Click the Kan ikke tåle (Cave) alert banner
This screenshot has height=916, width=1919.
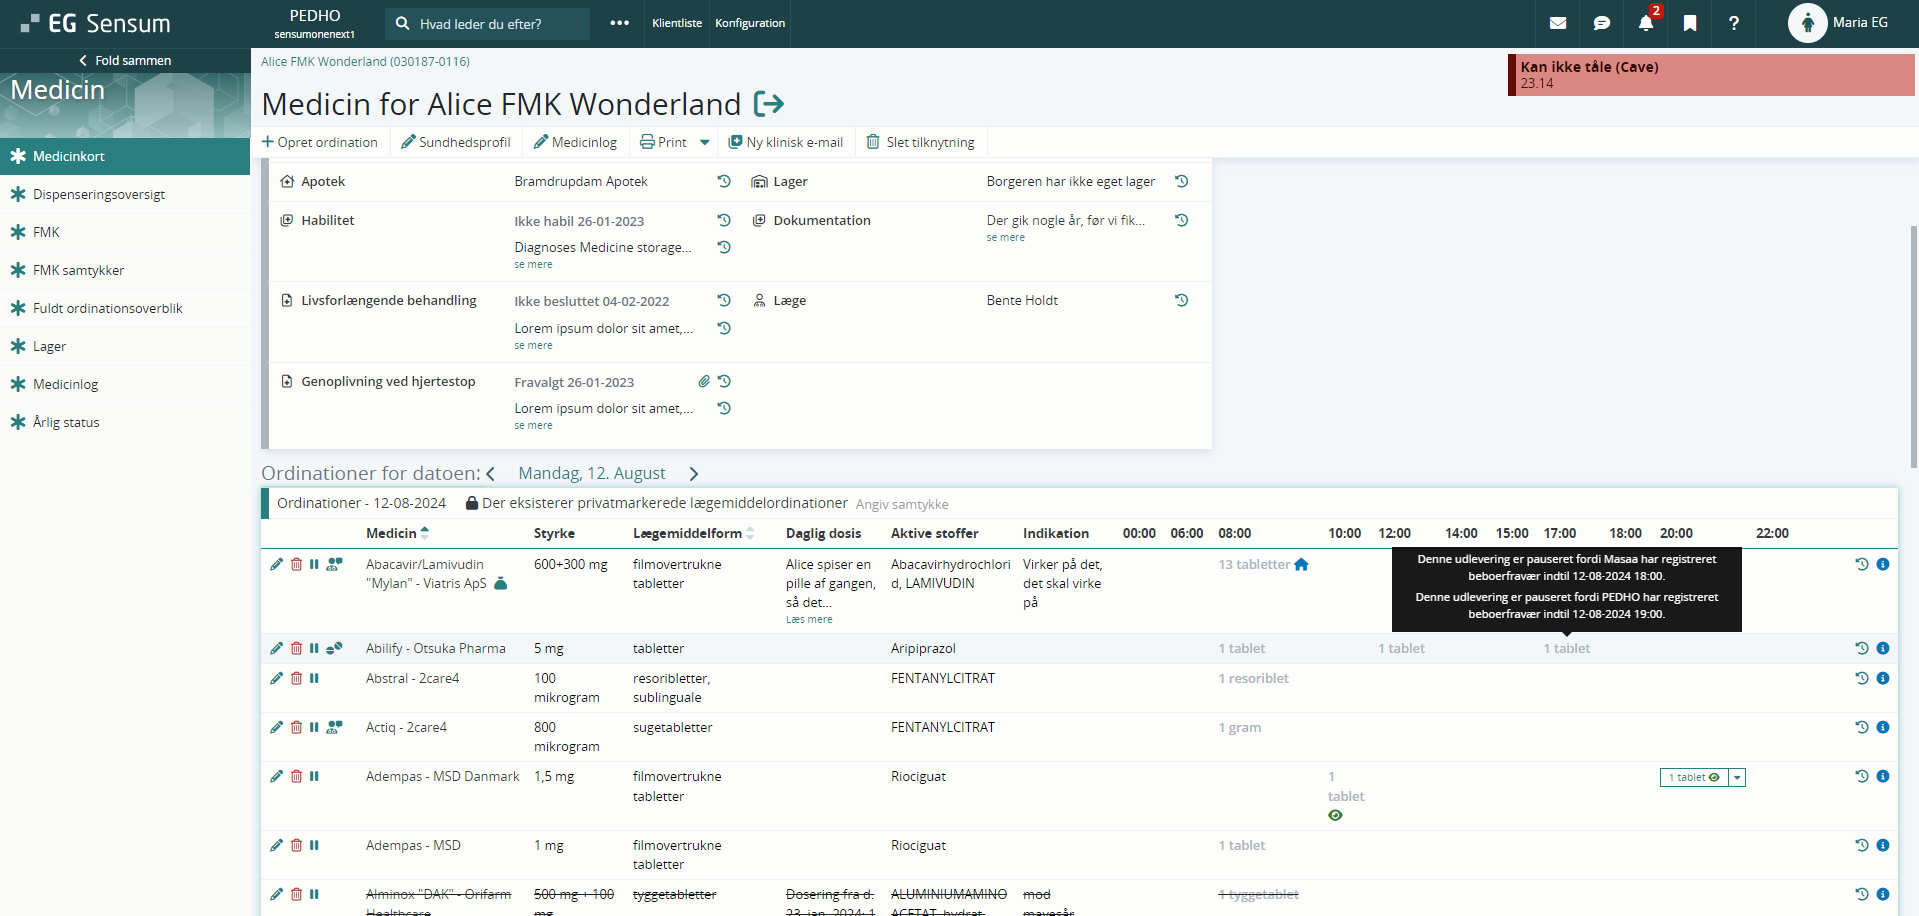click(1711, 75)
